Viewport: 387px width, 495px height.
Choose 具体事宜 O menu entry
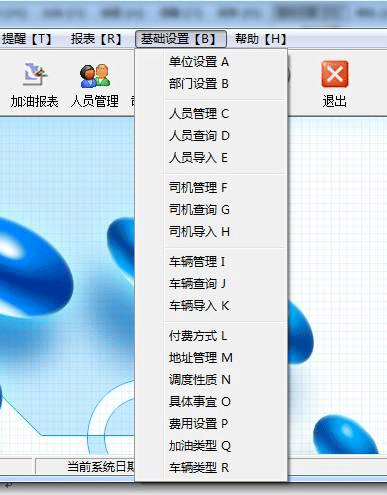click(x=211, y=402)
